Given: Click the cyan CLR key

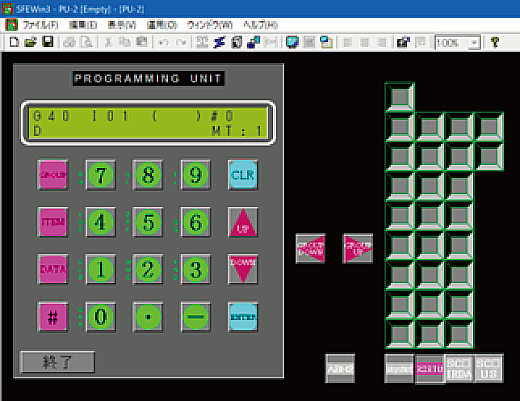Looking at the screenshot, I should click(x=243, y=175).
